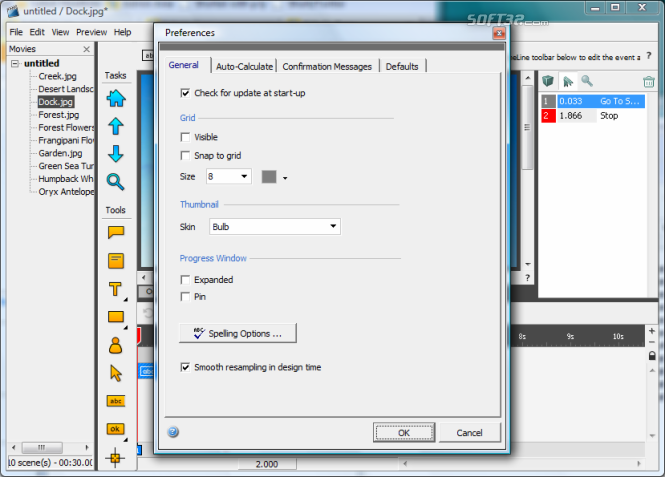Click Cancel in the Preferences dialog

point(469,432)
